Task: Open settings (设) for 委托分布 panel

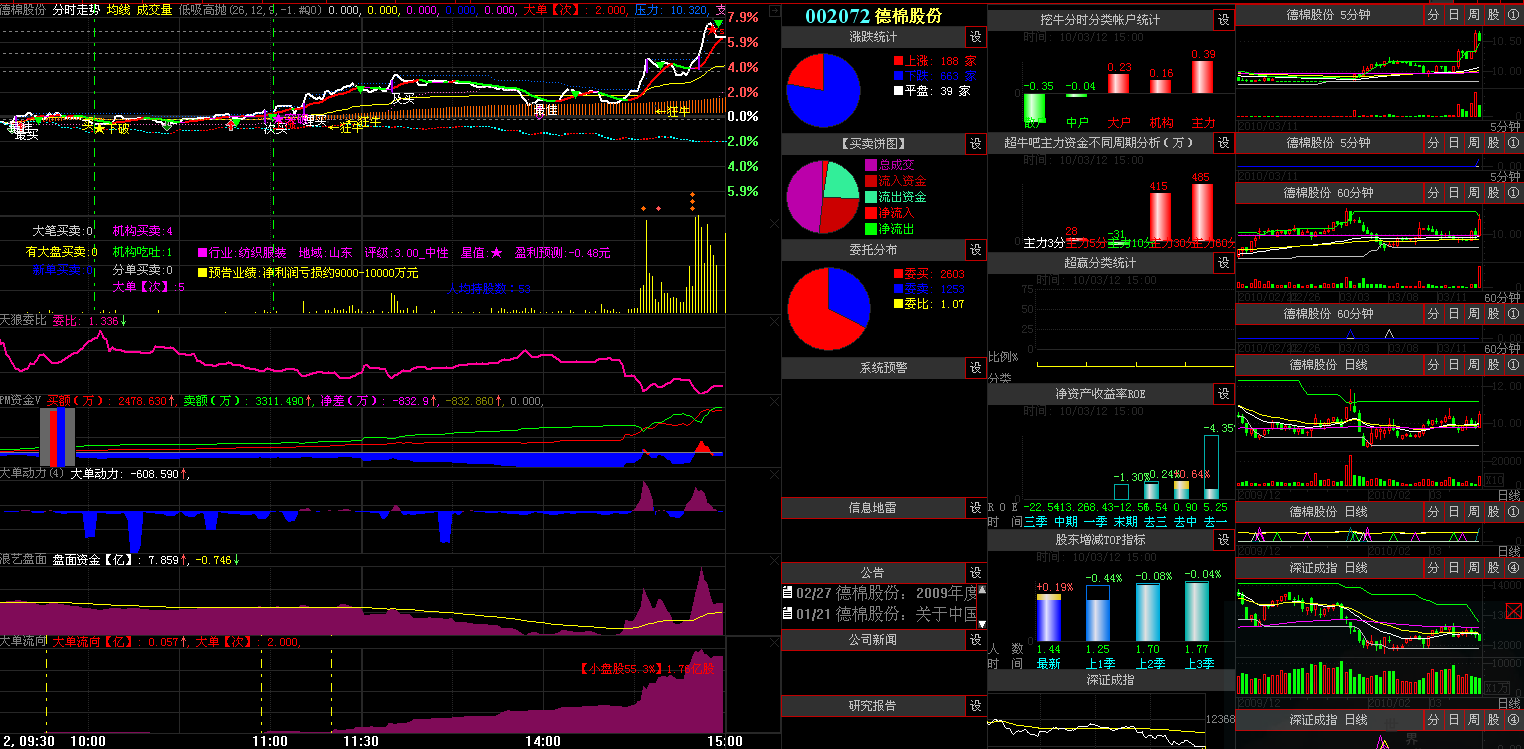Action: pos(976,250)
